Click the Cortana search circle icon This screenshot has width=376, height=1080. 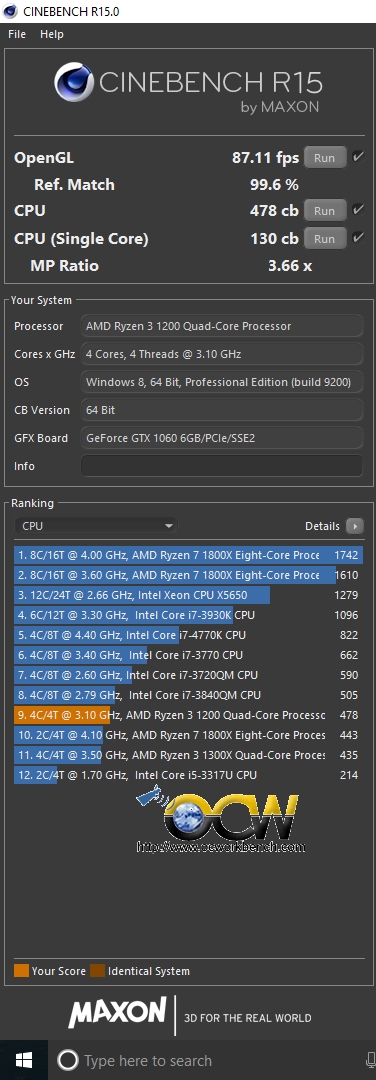click(x=67, y=1061)
